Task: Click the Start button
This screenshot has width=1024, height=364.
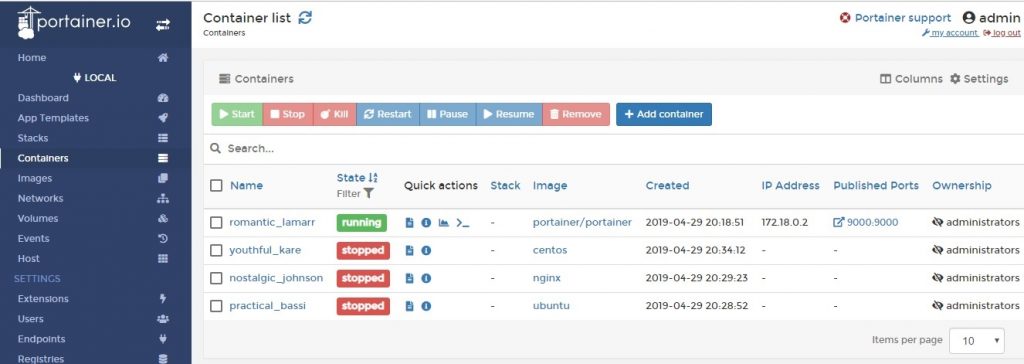Action: (x=237, y=114)
